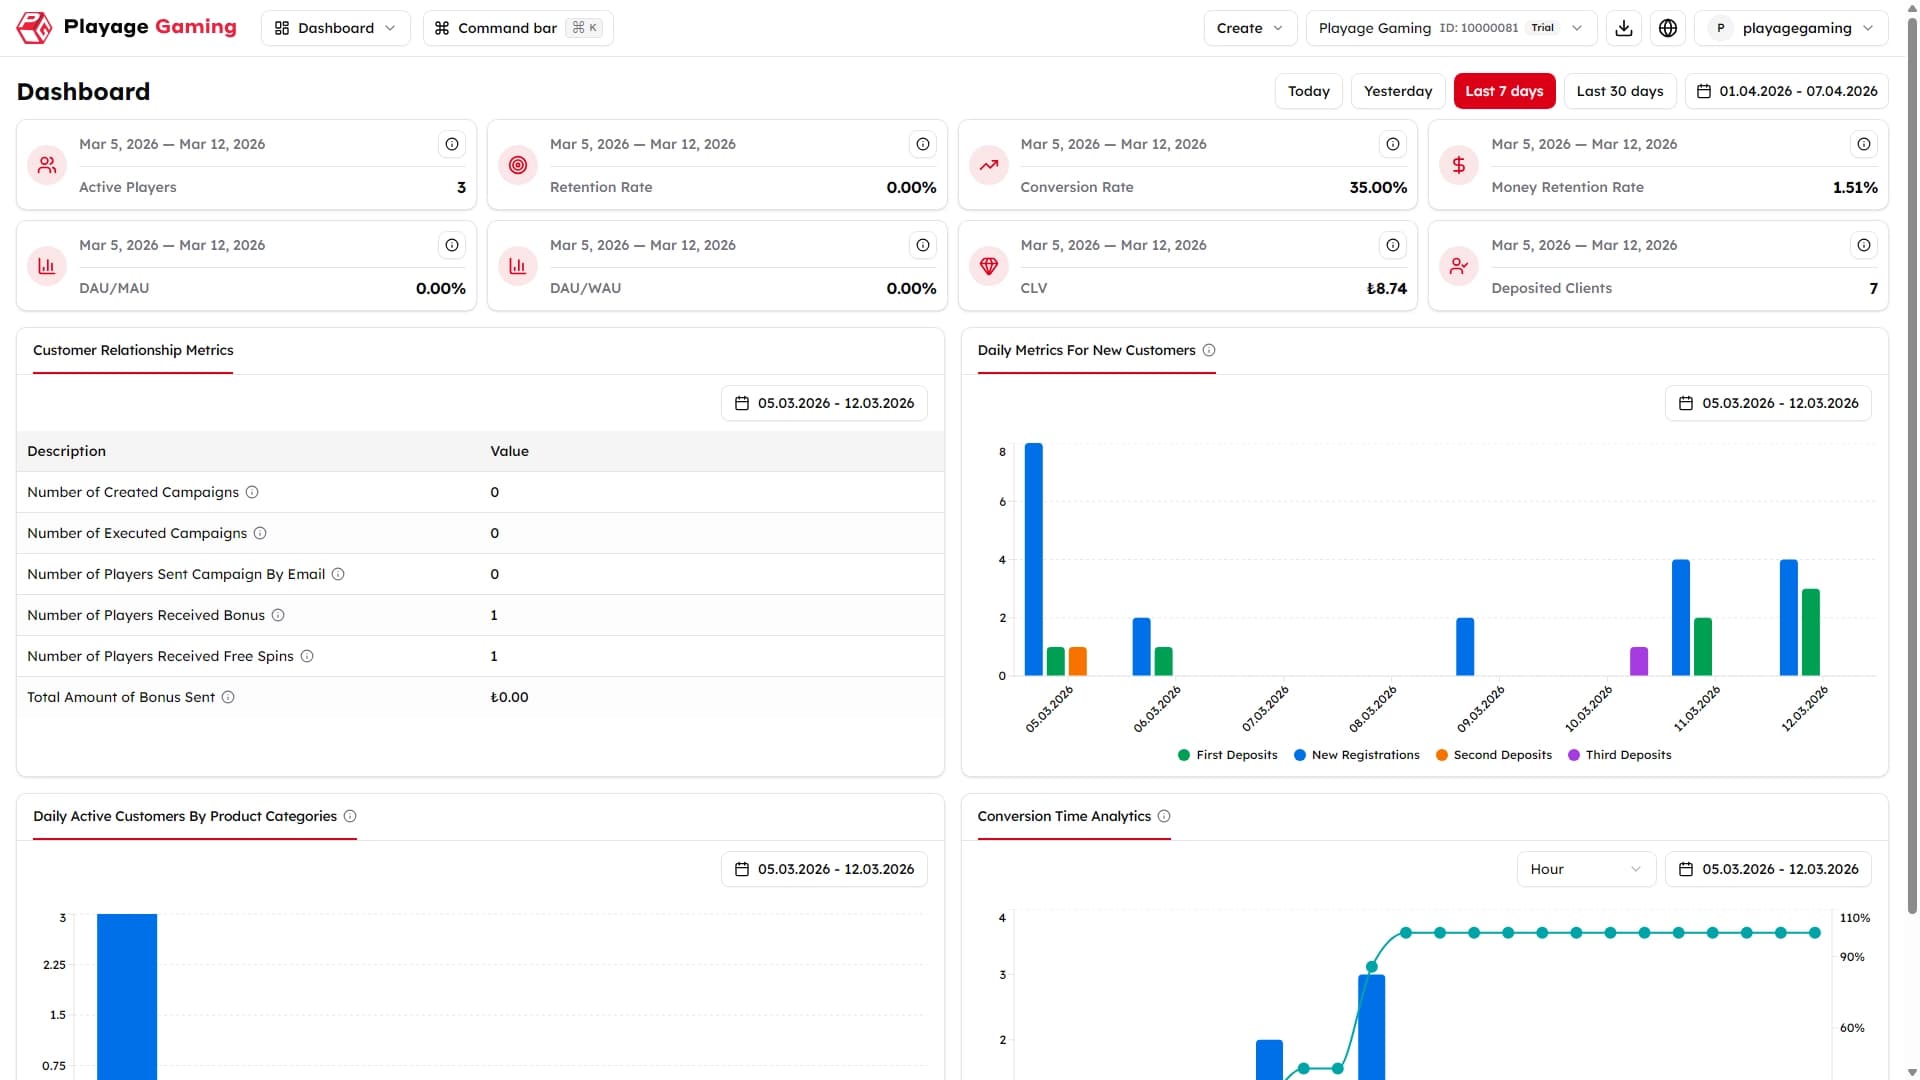This screenshot has width=1920, height=1080.
Task: Select the Customer Relationship Metrics tab
Action: (x=133, y=350)
